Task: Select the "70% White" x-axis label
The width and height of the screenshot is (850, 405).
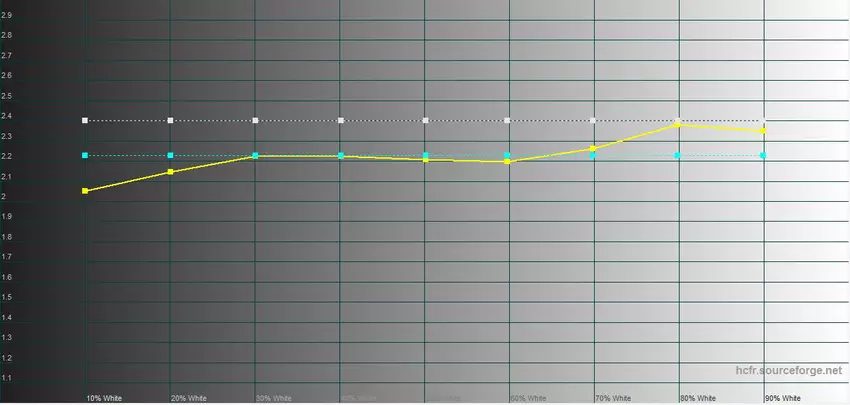Action: pos(612,397)
